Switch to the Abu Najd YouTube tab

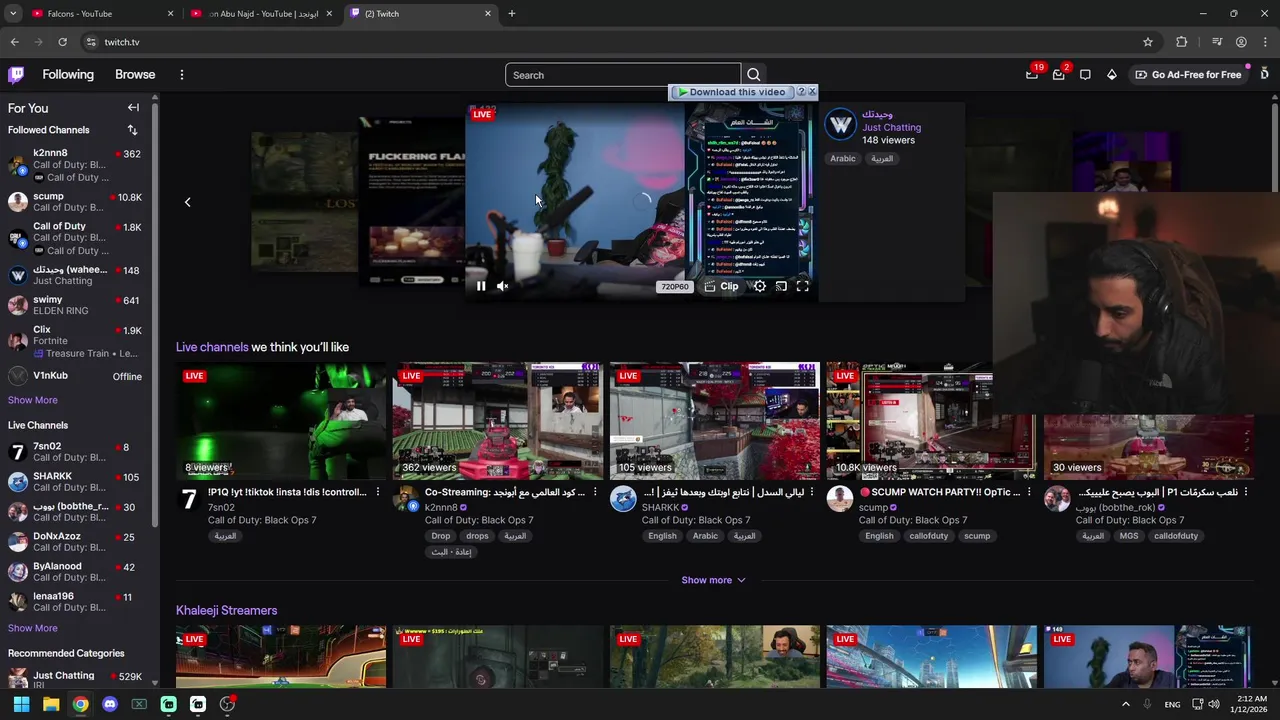(x=262, y=14)
